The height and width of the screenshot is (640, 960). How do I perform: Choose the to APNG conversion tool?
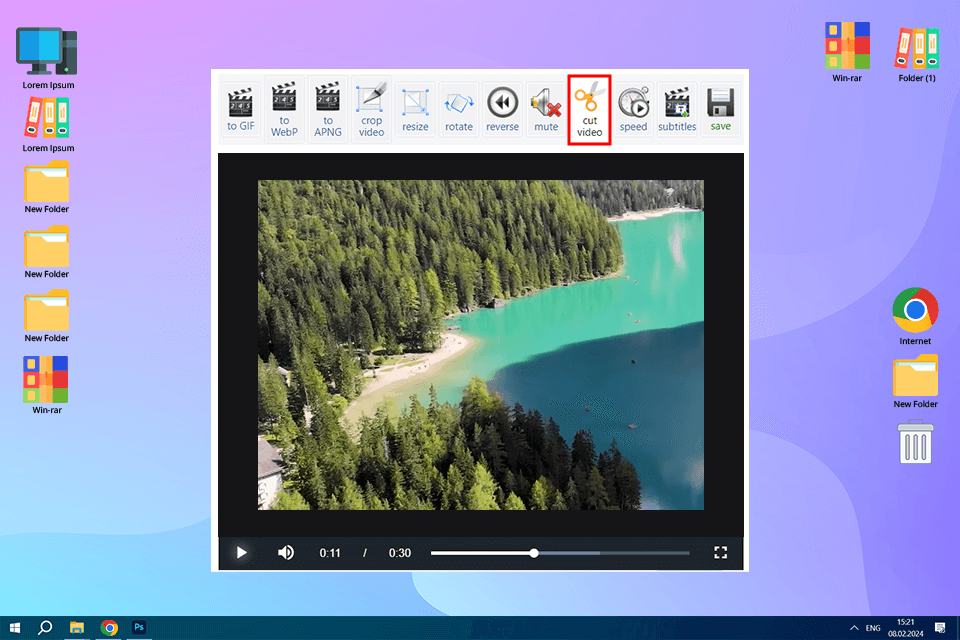(x=328, y=110)
